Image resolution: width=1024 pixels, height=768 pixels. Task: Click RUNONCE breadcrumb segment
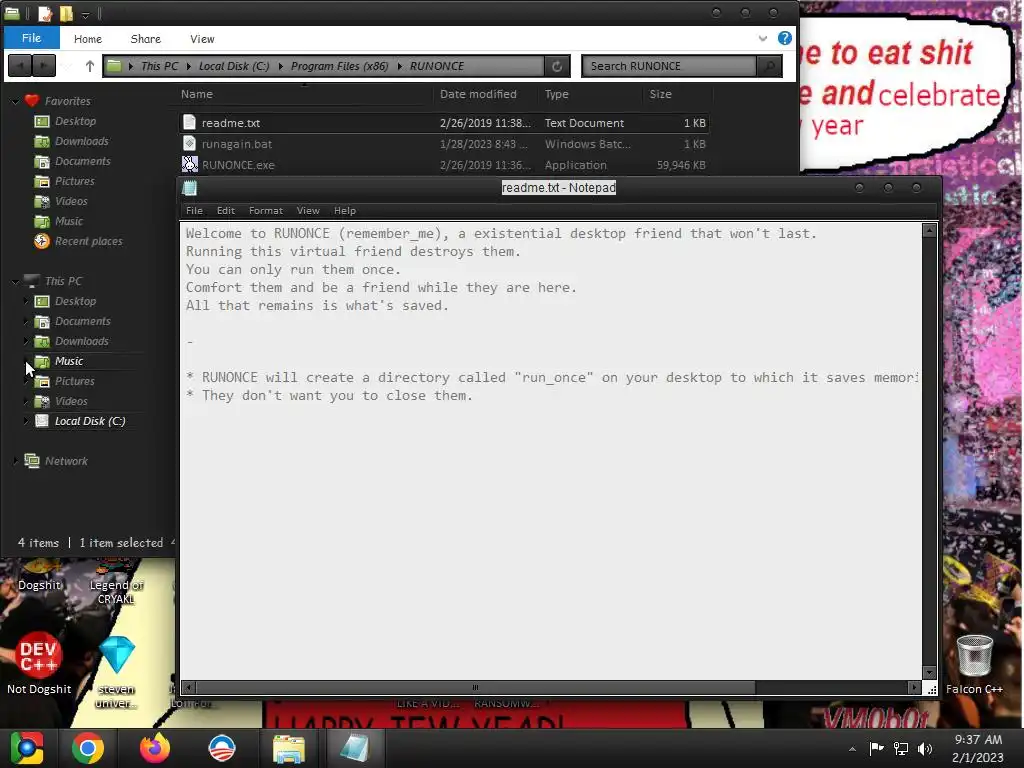tap(436, 66)
